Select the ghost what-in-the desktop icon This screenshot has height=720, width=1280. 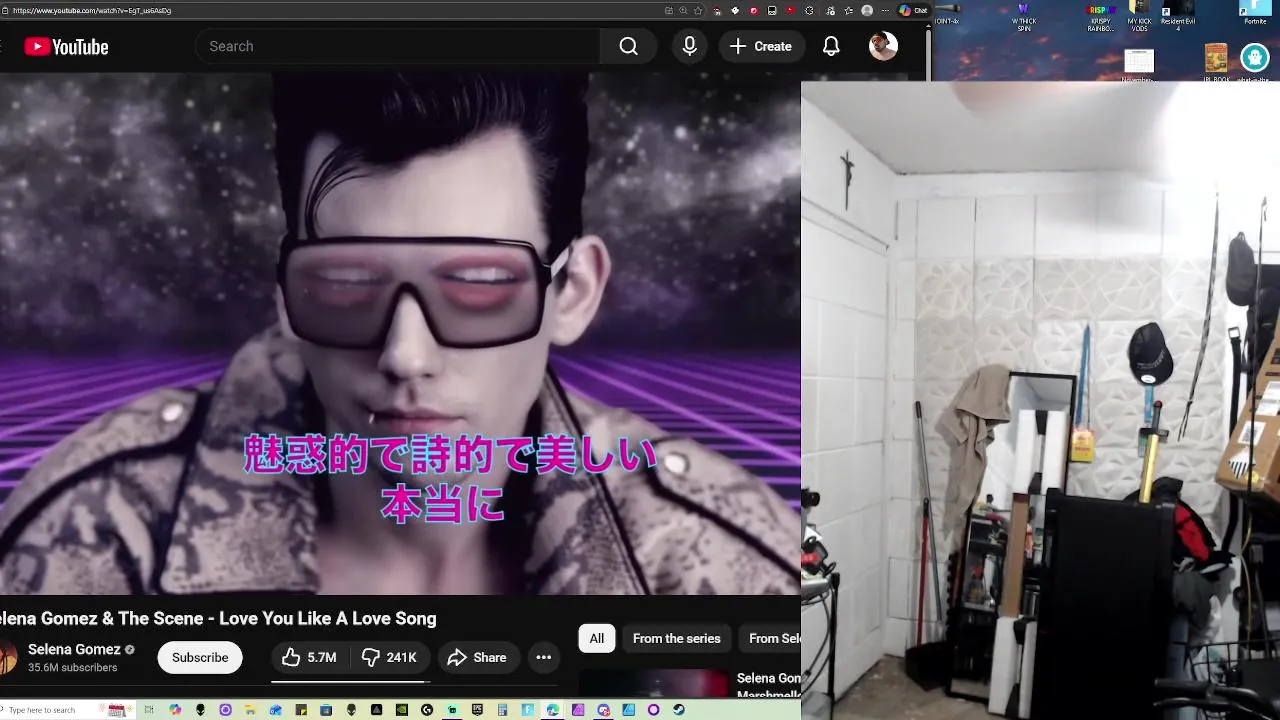point(1254,61)
